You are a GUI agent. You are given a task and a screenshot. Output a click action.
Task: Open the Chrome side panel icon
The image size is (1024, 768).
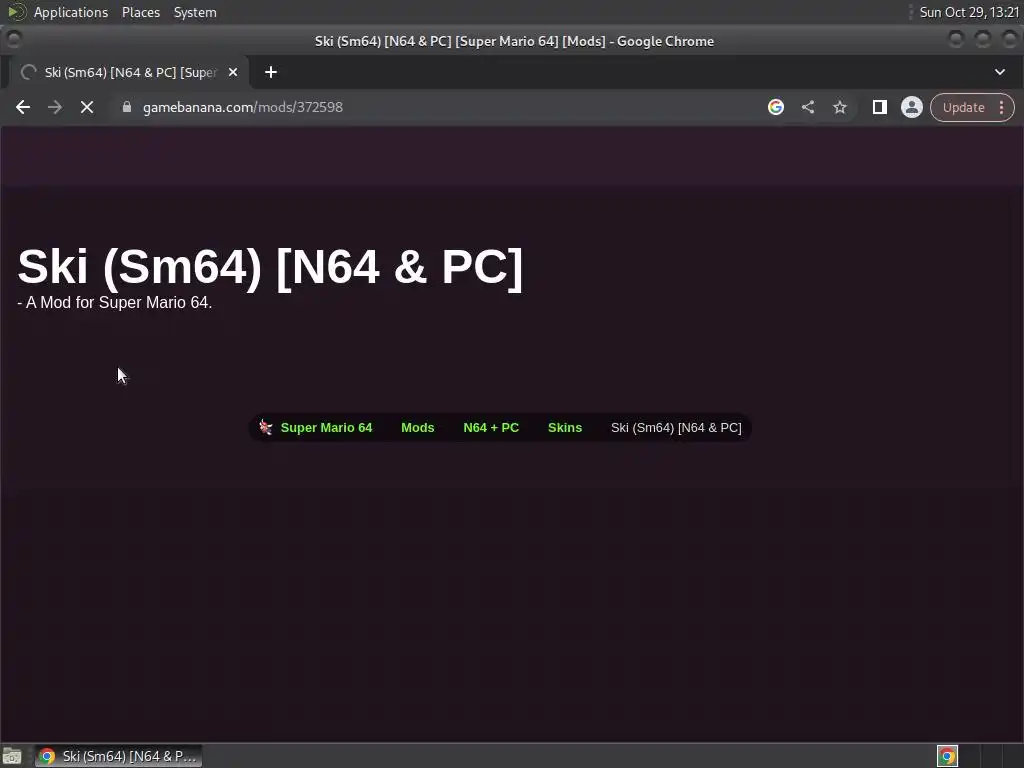click(x=880, y=107)
